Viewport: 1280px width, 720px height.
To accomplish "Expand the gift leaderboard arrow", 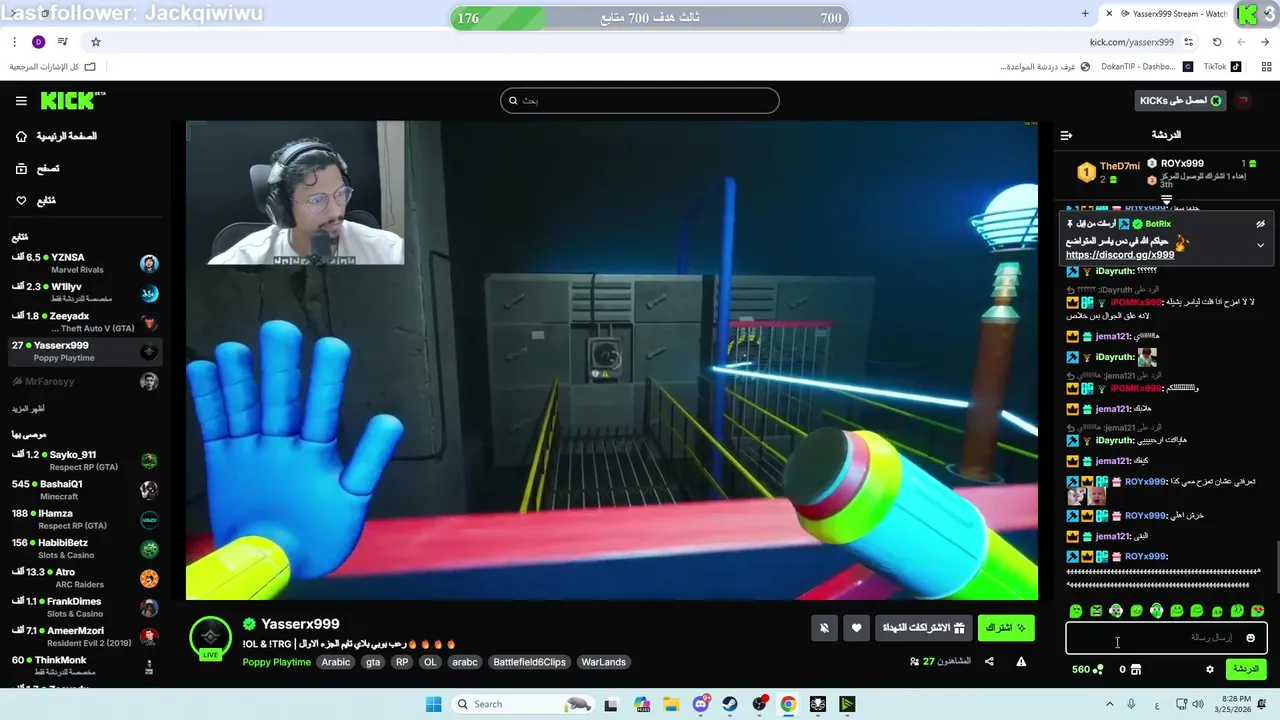I will click(1166, 200).
